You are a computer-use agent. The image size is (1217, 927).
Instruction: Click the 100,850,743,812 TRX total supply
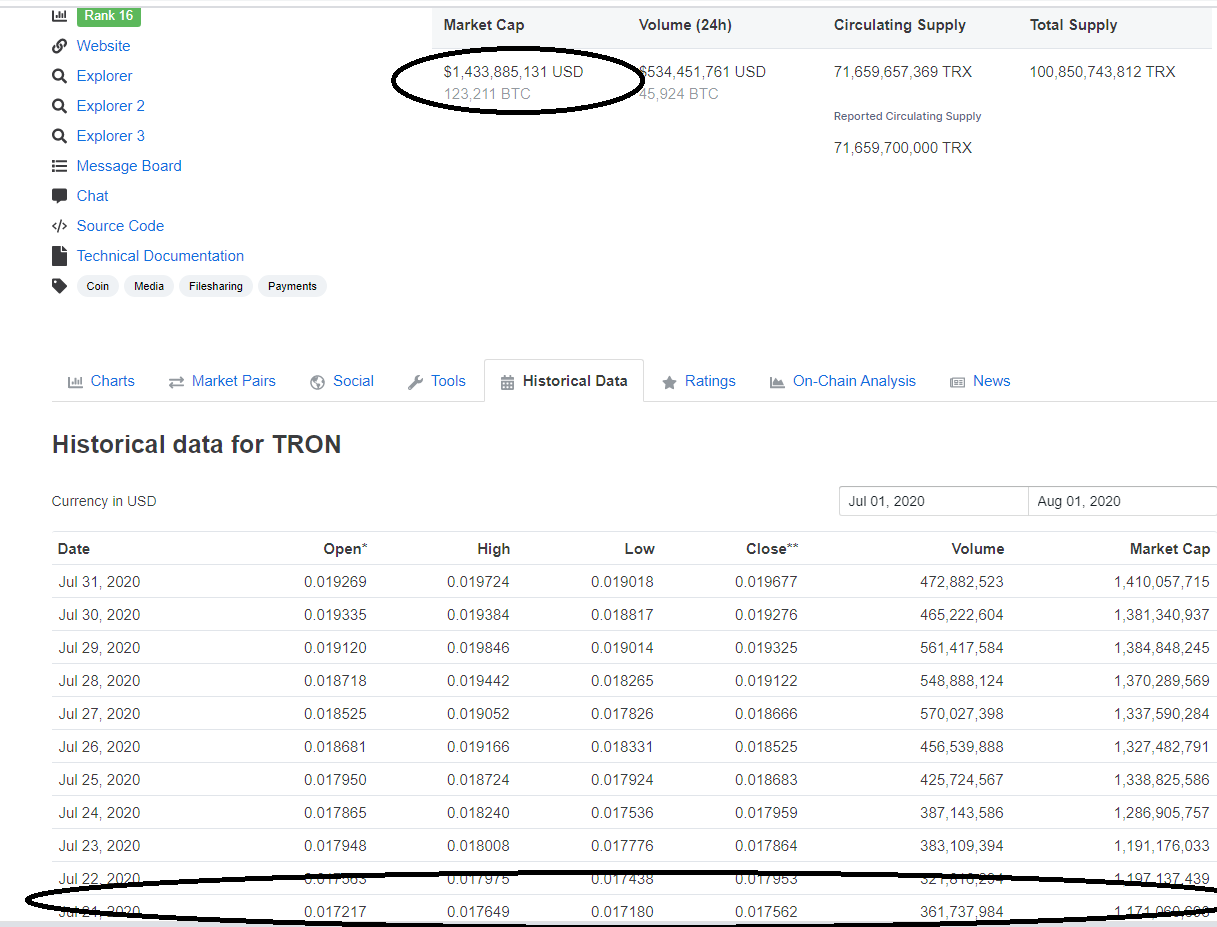1102,72
